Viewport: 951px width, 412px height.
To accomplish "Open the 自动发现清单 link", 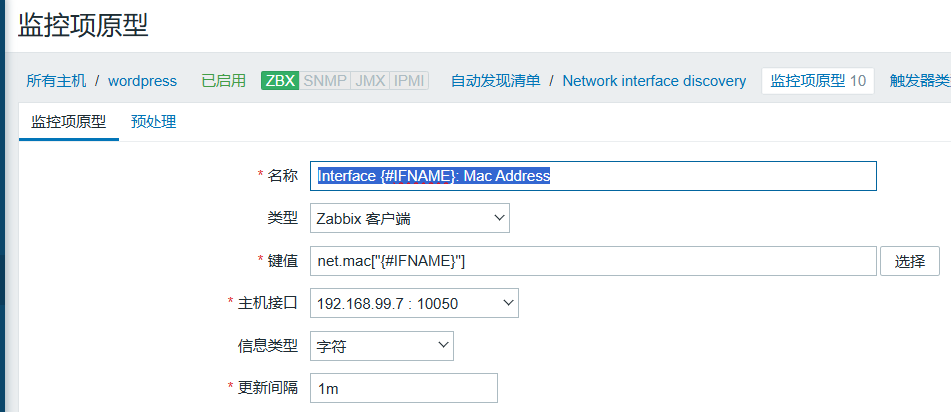I will [x=496, y=81].
